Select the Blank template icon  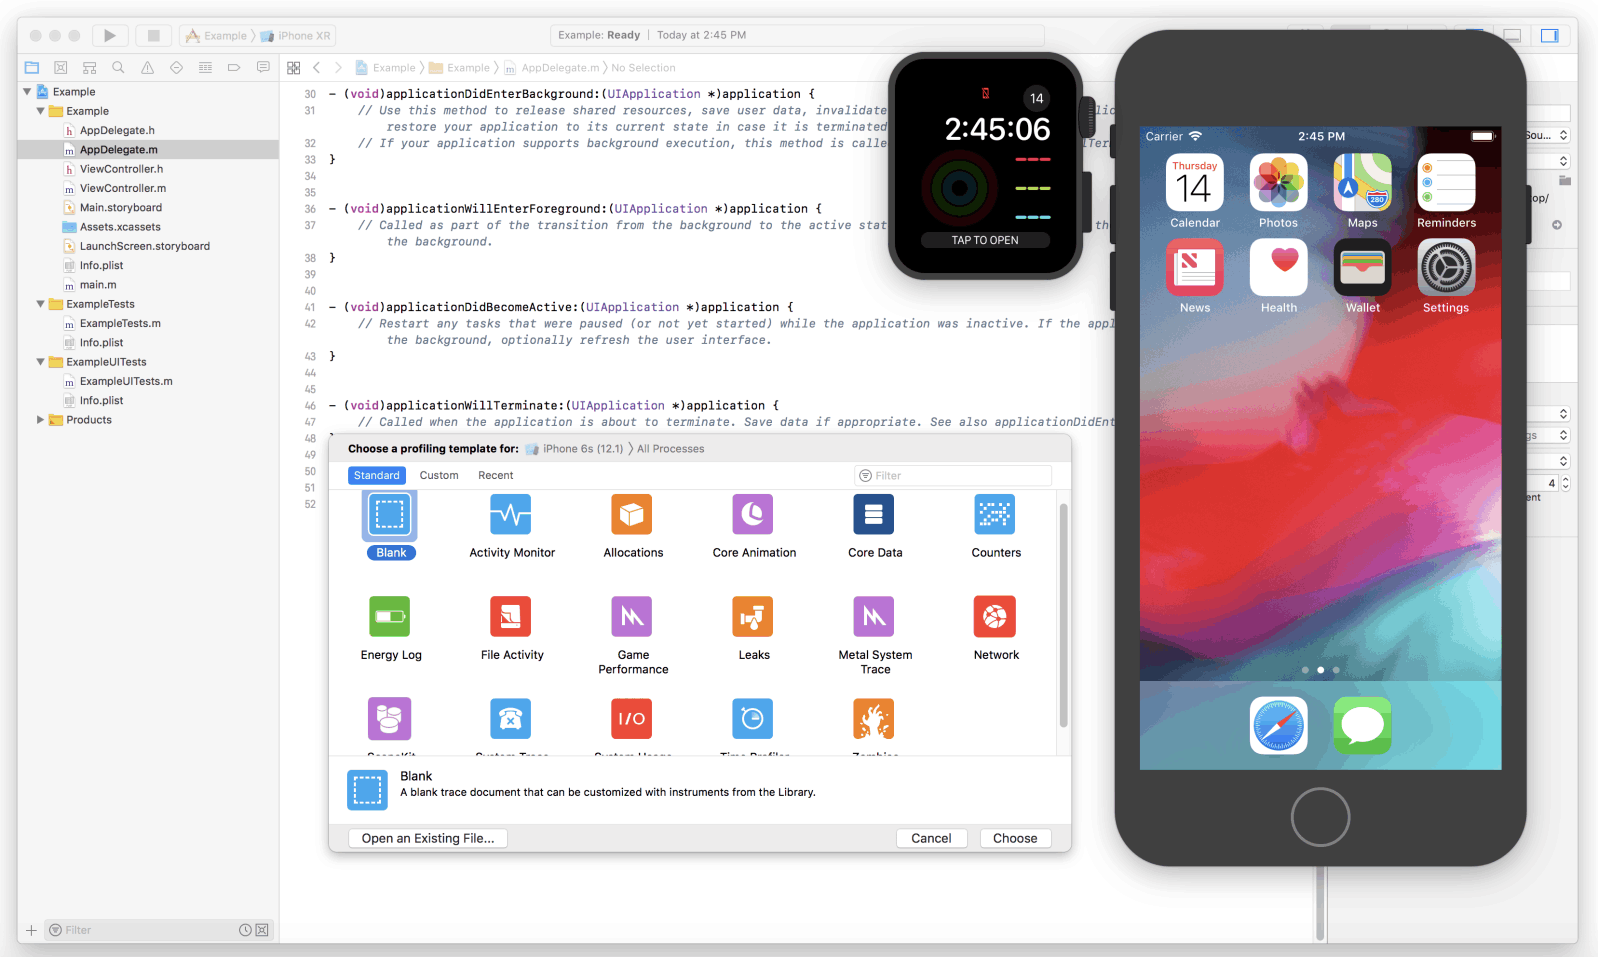click(390, 515)
